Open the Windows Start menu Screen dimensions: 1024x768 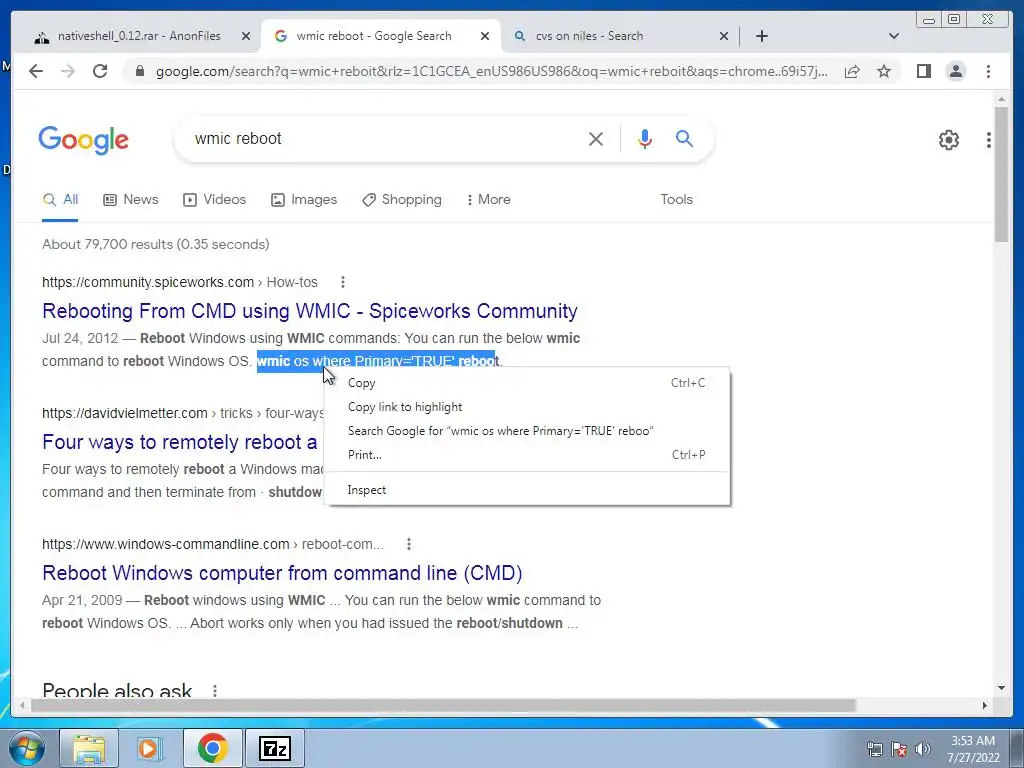pyautogui.click(x=26, y=748)
